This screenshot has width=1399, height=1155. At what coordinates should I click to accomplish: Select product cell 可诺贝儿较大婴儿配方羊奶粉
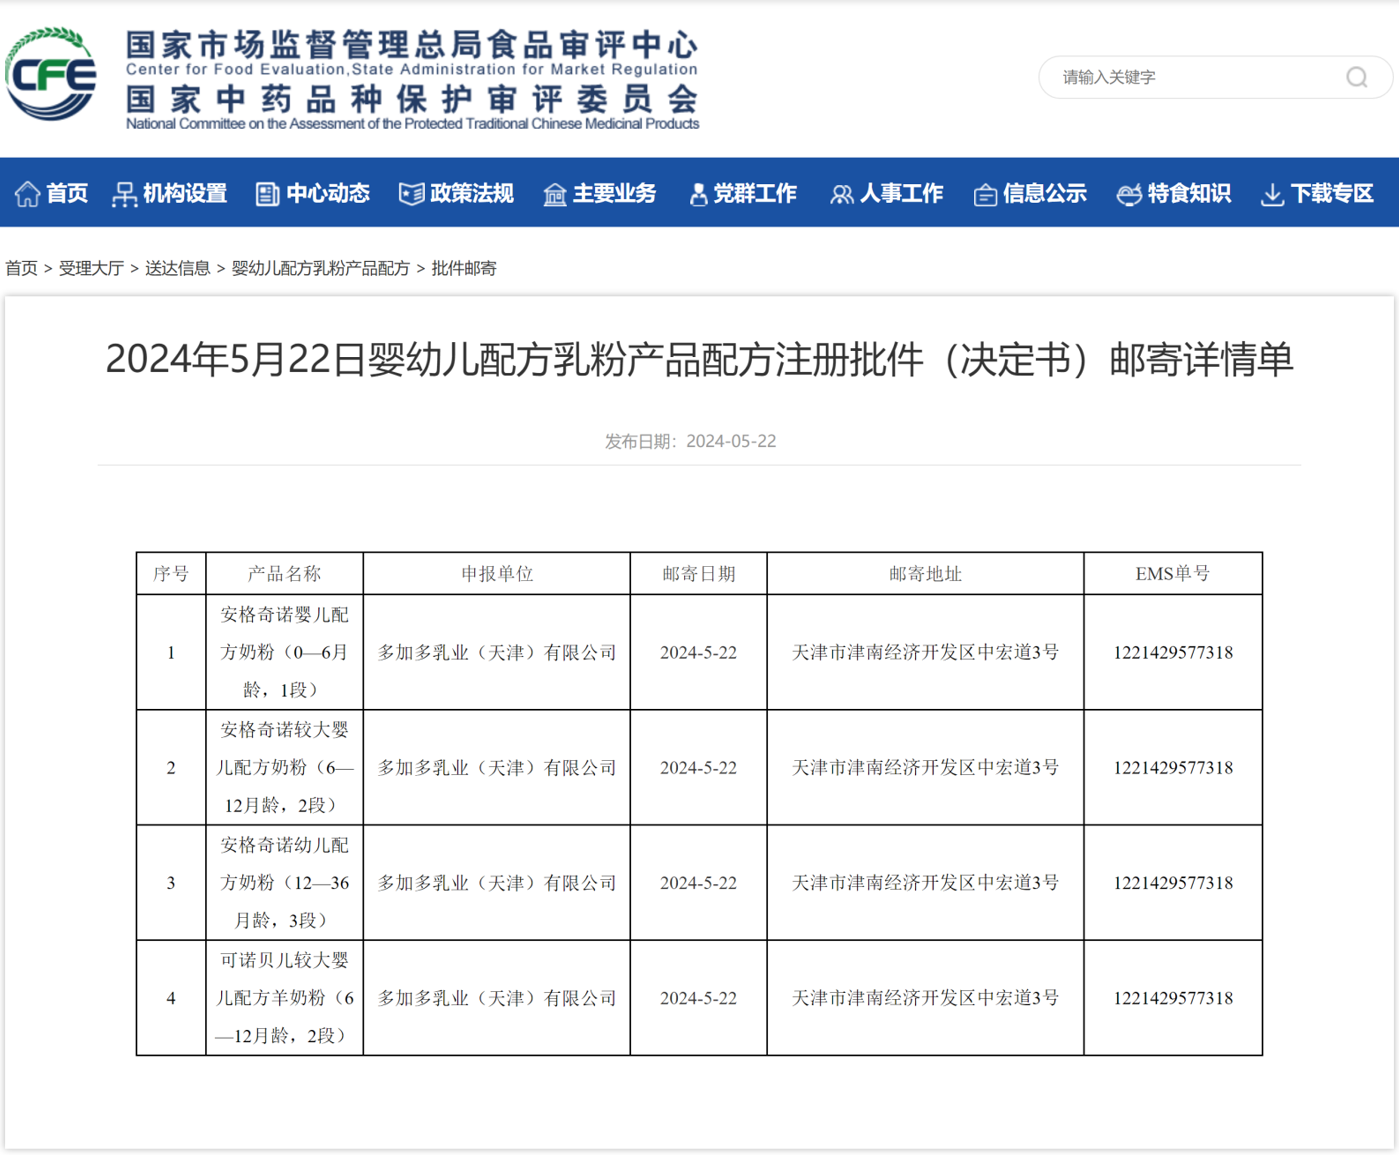click(284, 997)
